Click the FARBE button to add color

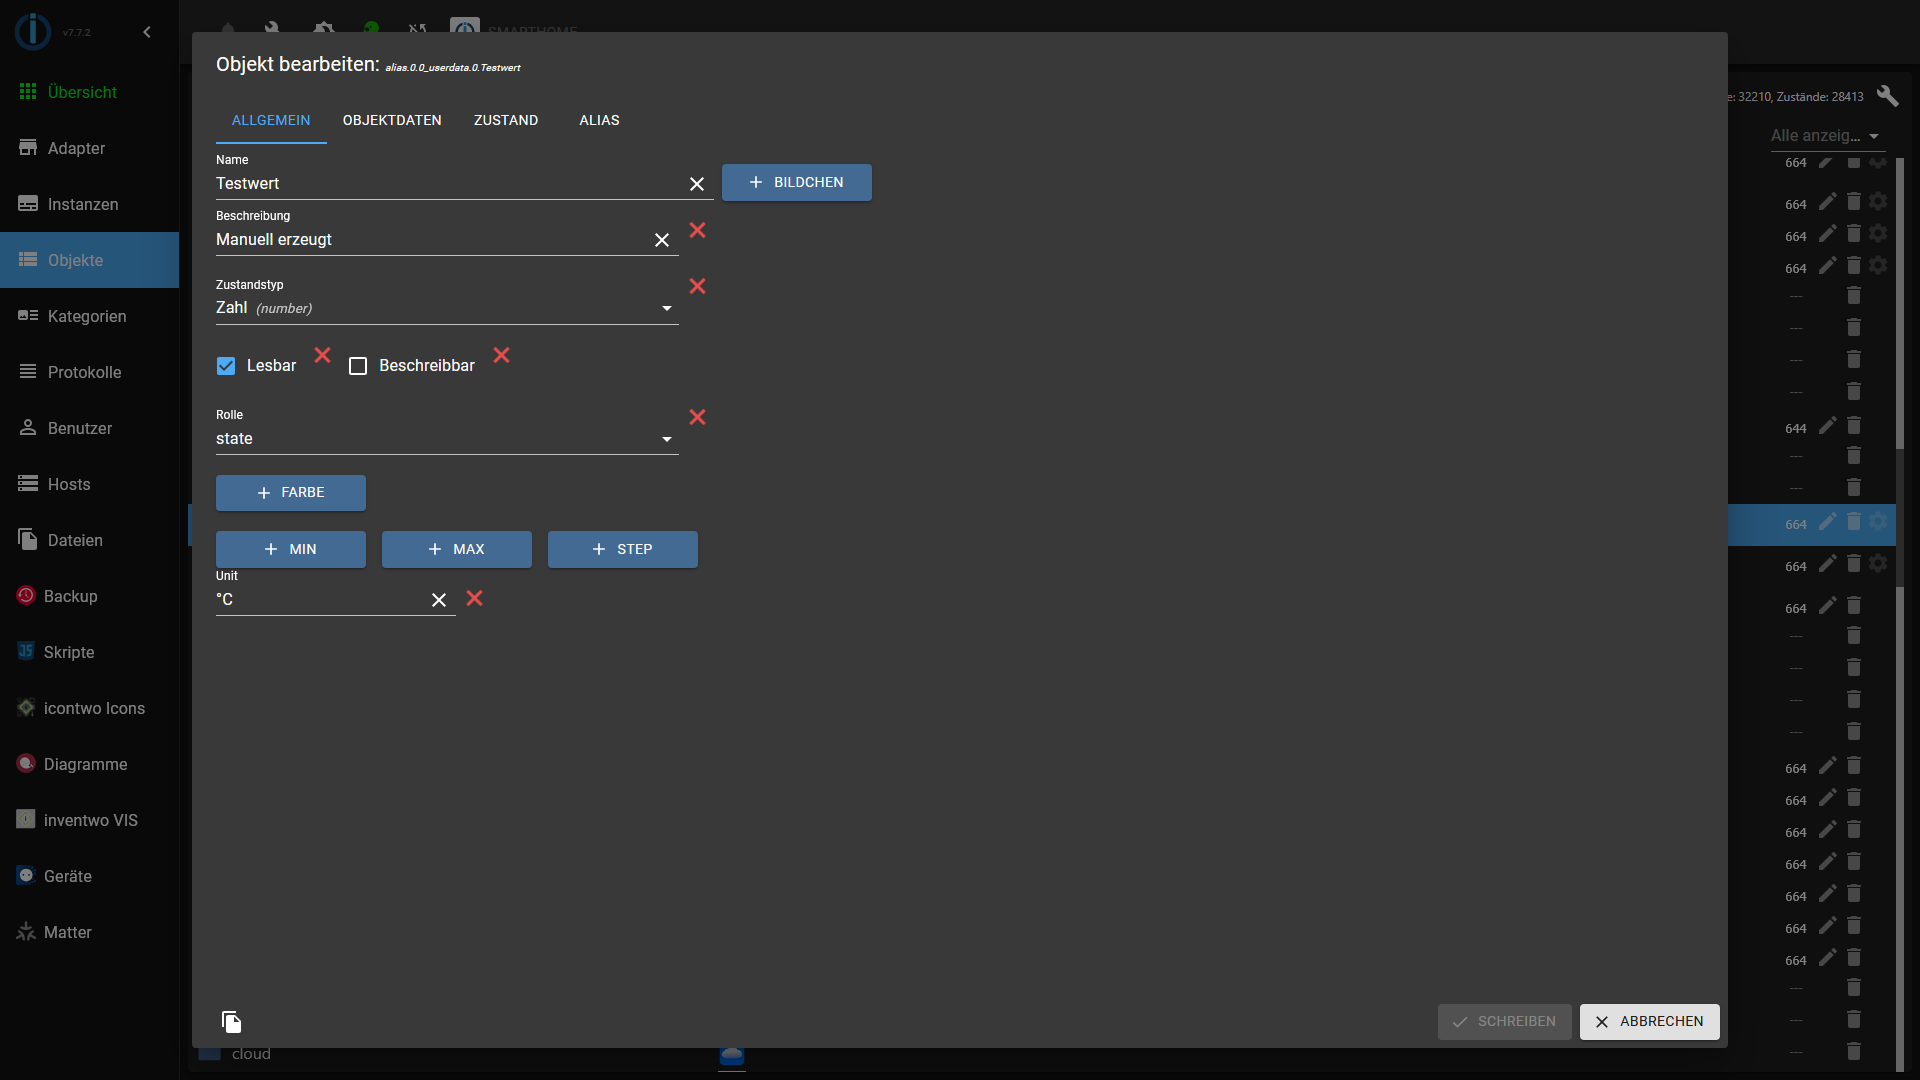(291, 493)
